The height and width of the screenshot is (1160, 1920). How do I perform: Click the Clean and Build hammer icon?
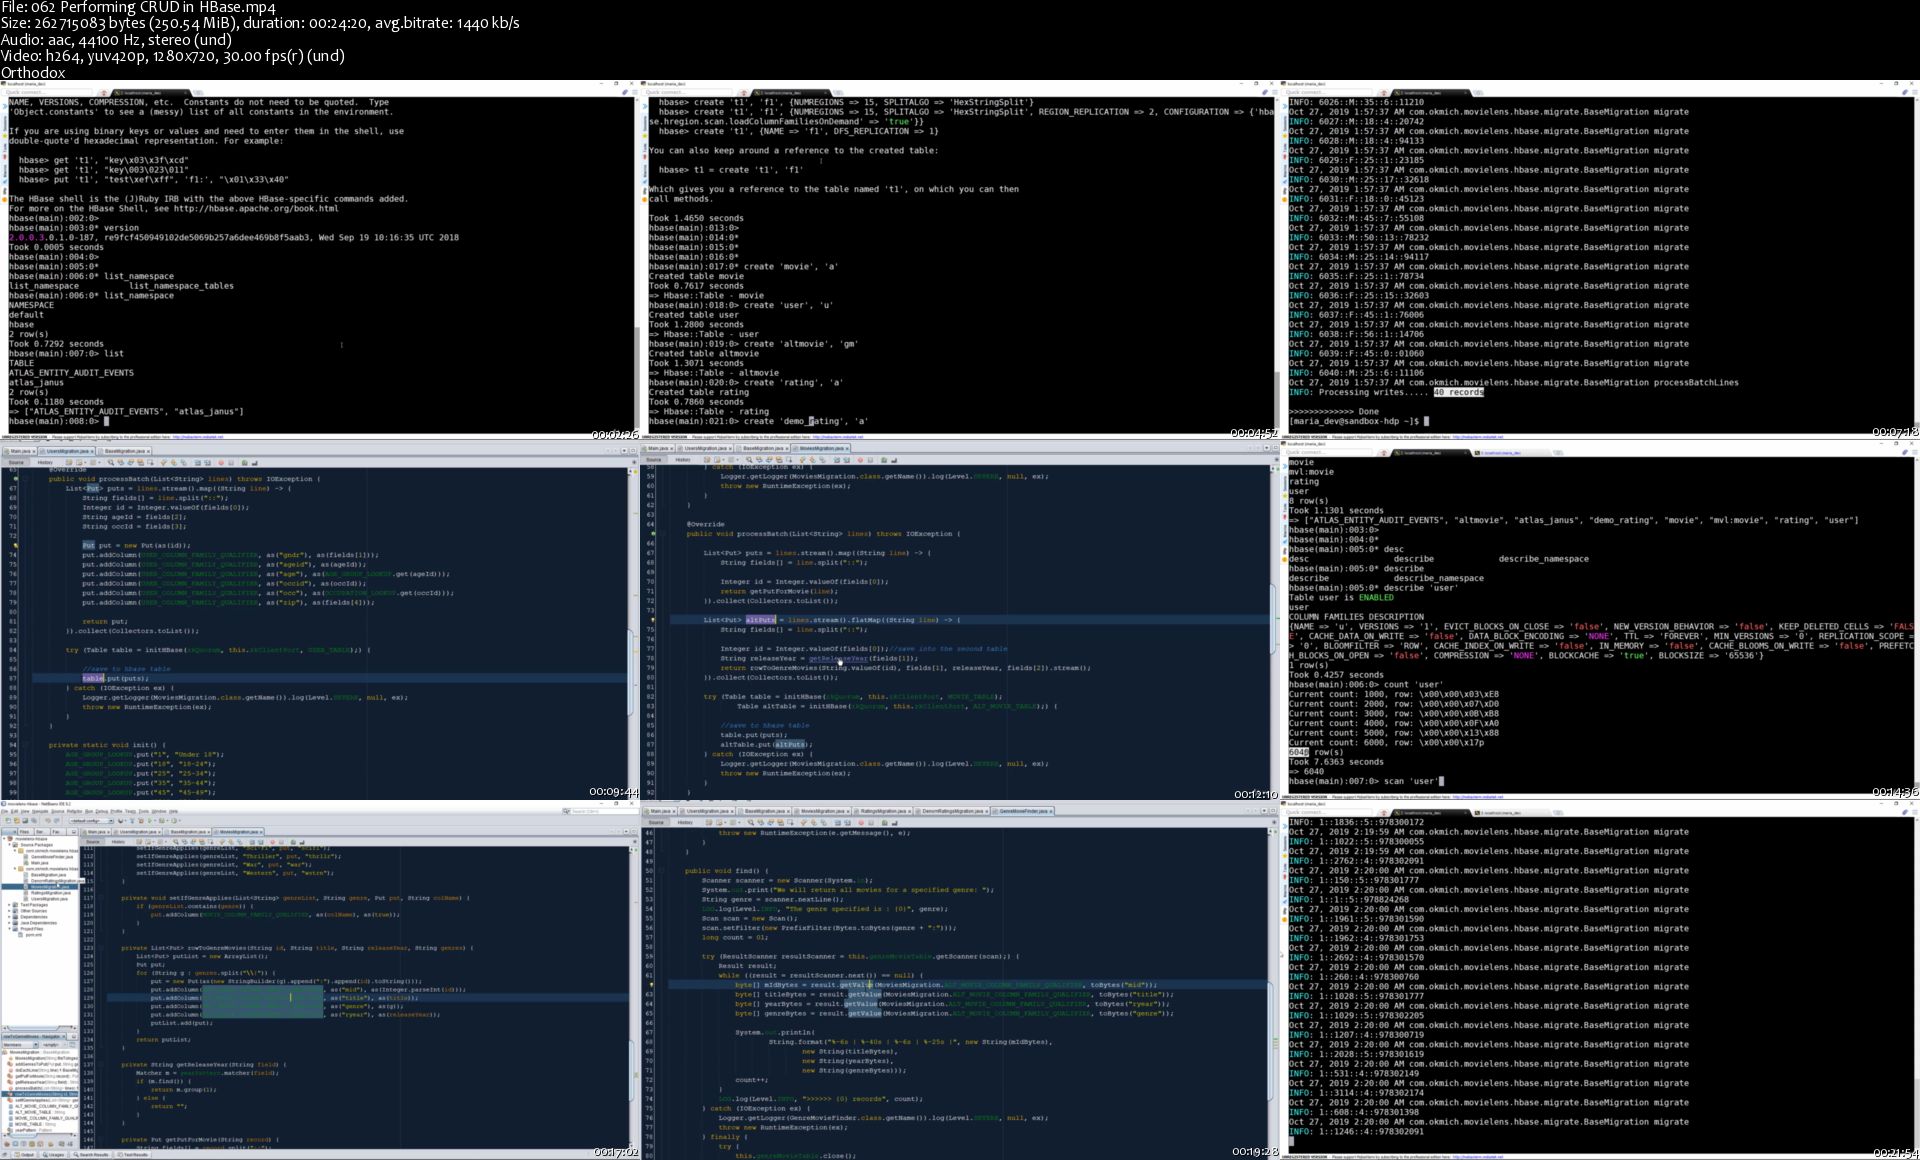tap(141, 820)
